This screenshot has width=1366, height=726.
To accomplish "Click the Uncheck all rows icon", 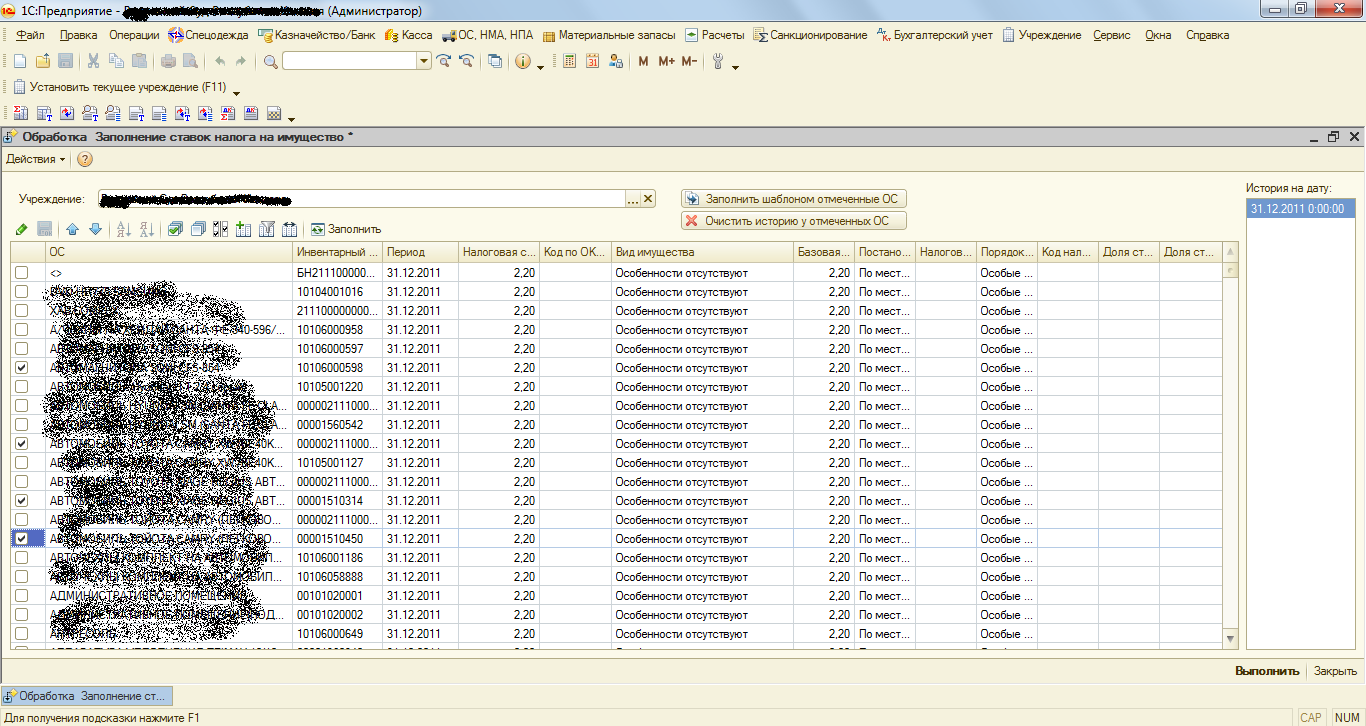I will 198,229.
